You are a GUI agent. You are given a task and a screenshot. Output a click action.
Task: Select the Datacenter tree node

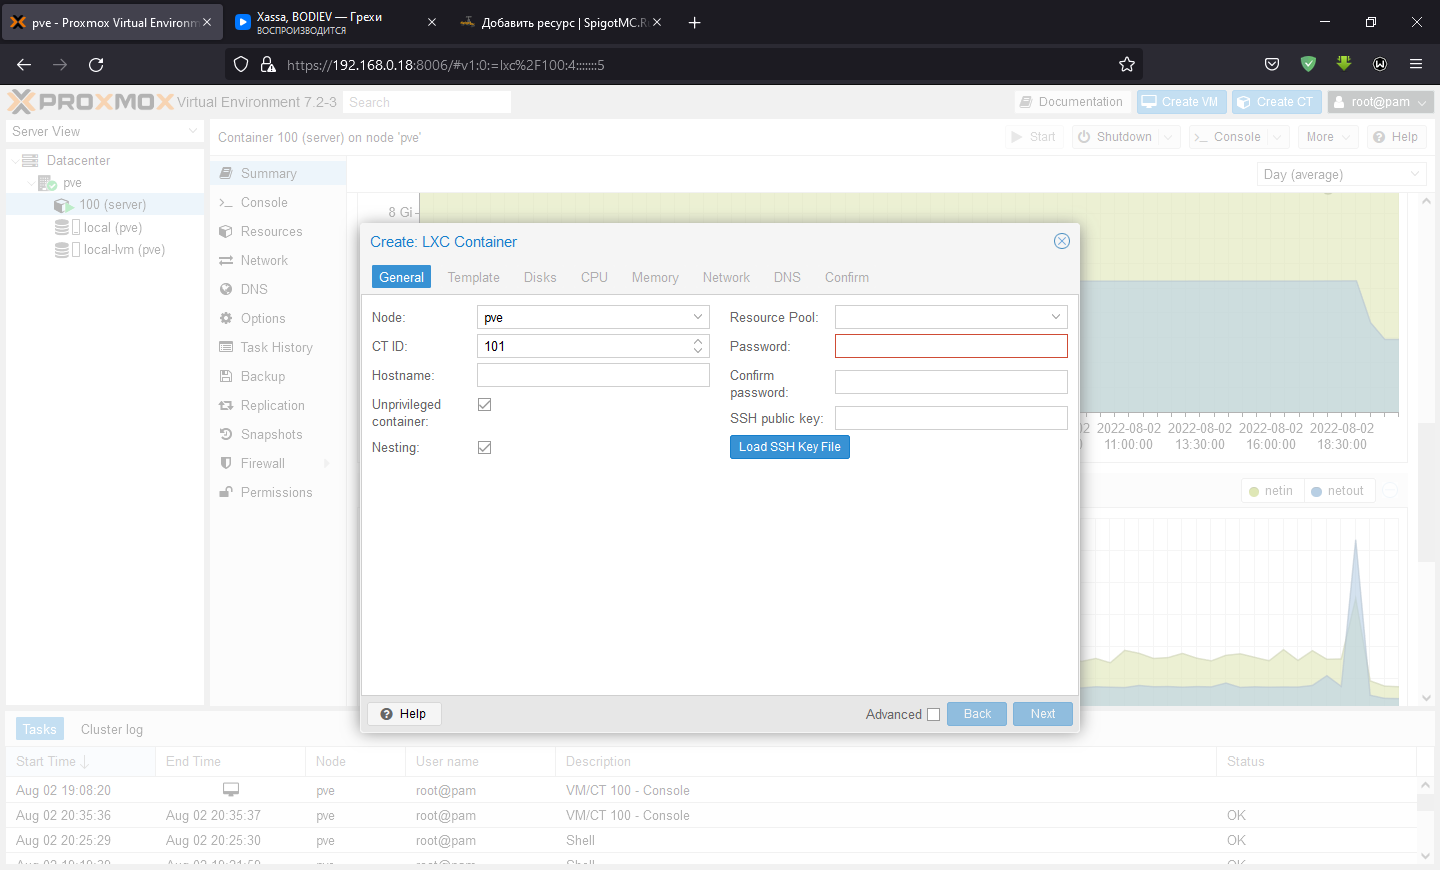tap(78, 160)
